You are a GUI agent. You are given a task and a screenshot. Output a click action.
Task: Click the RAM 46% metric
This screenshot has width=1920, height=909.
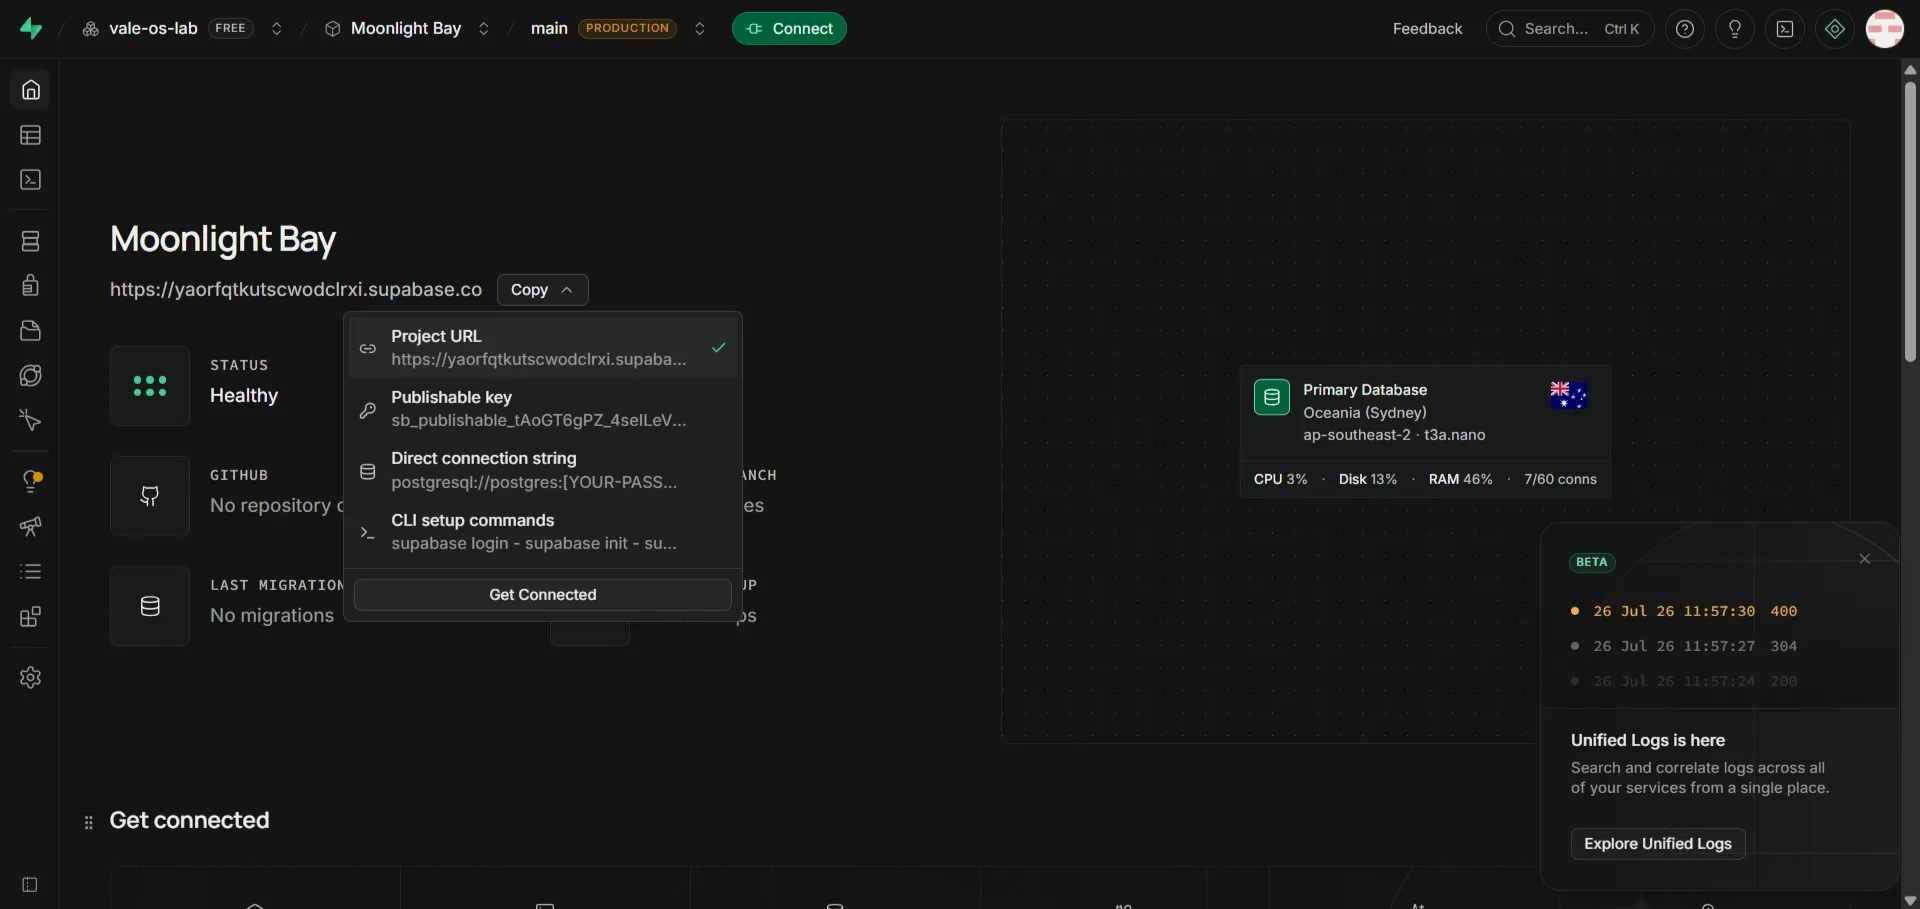click(x=1460, y=480)
